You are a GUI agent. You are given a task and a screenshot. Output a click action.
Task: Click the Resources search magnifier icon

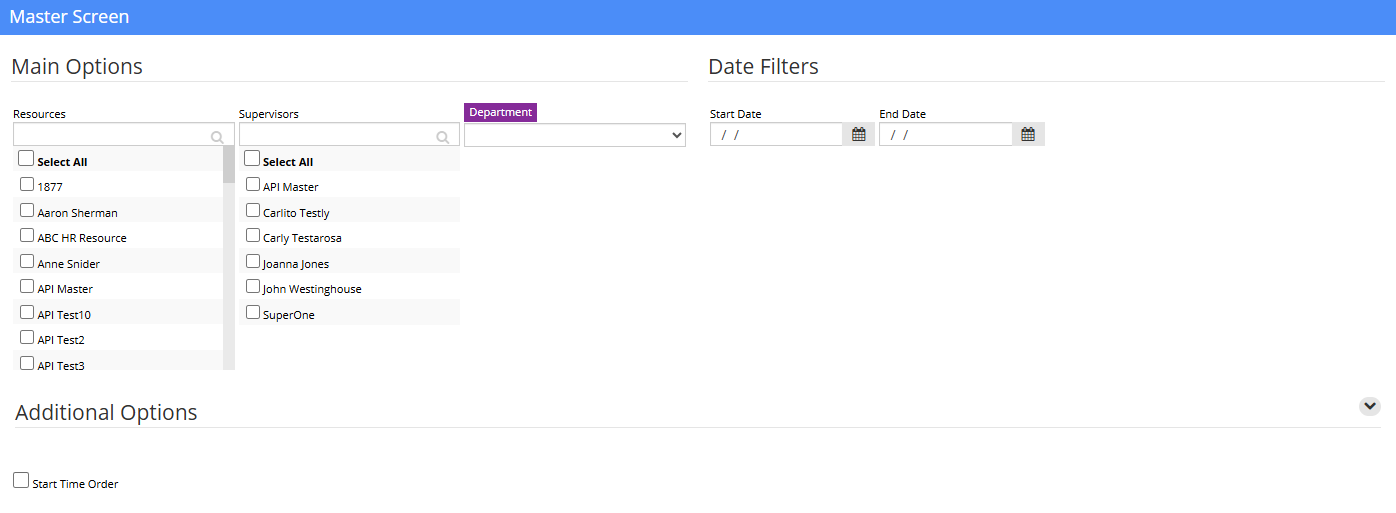218,137
